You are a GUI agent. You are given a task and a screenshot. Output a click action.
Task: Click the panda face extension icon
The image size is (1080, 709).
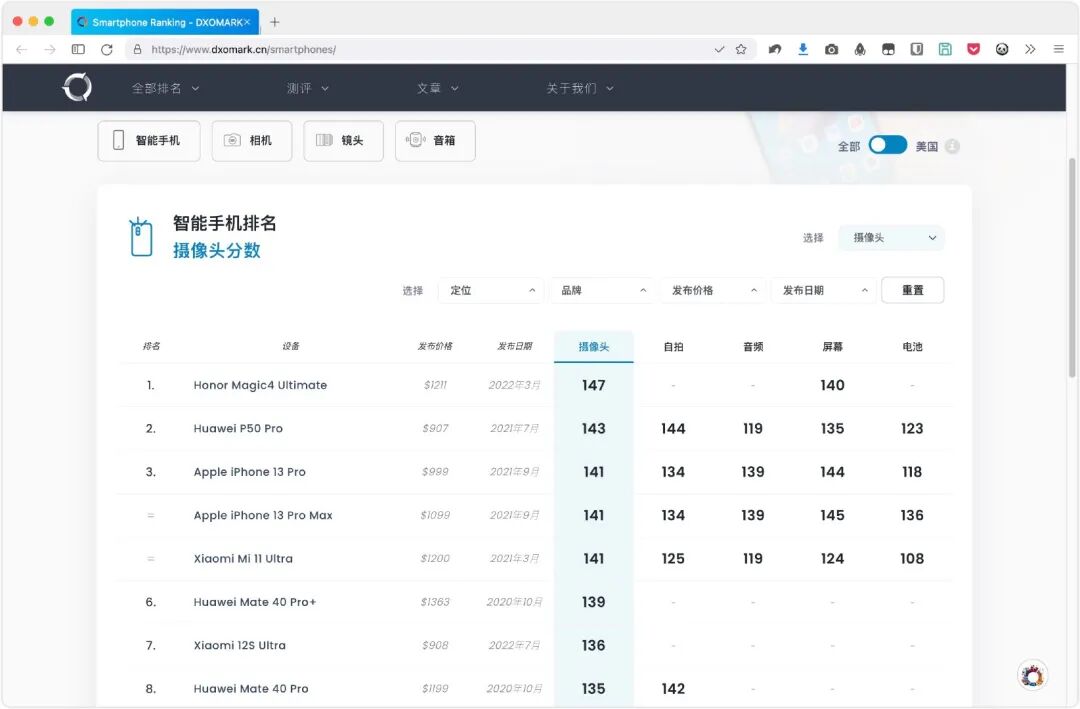[1001, 50]
